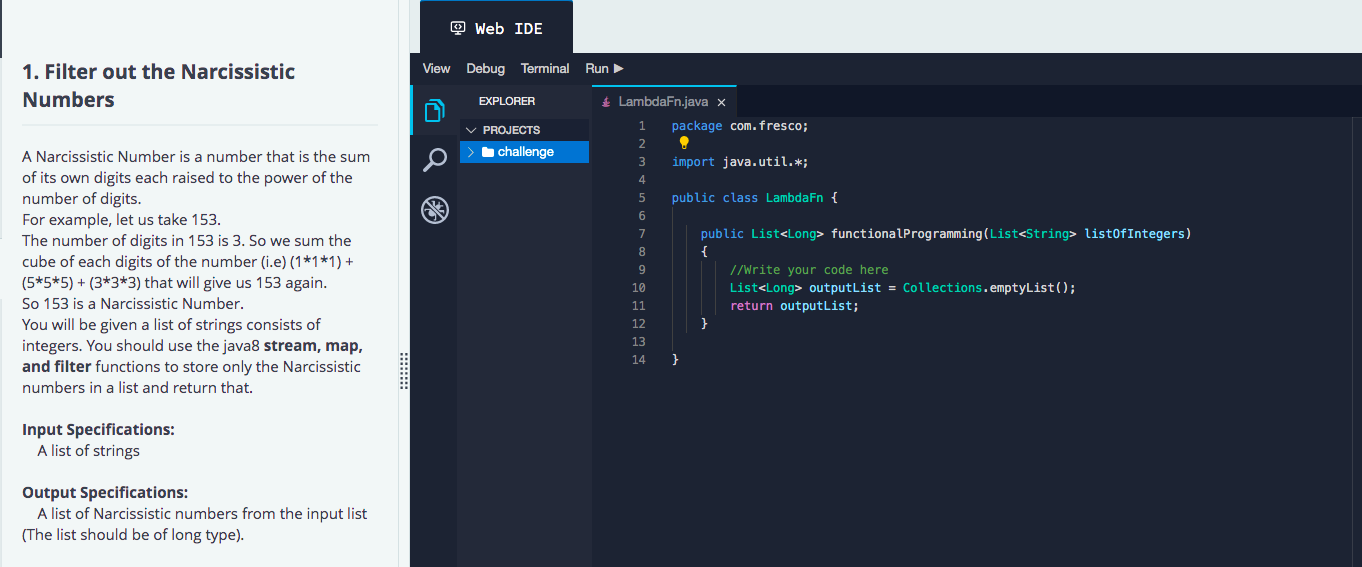The width and height of the screenshot is (1362, 567).
Task: Click line number 14 in the gutter
Action: click(x=638, y=360)
